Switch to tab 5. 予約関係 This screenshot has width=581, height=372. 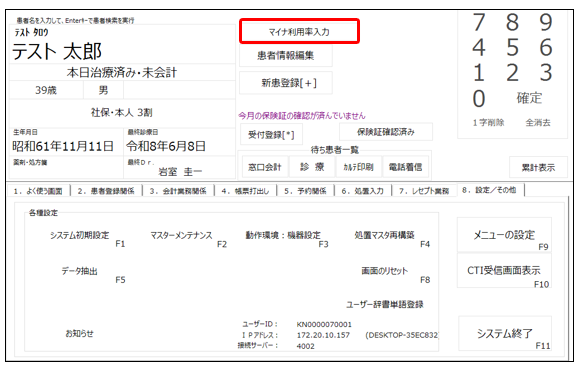tap(305, 191)
